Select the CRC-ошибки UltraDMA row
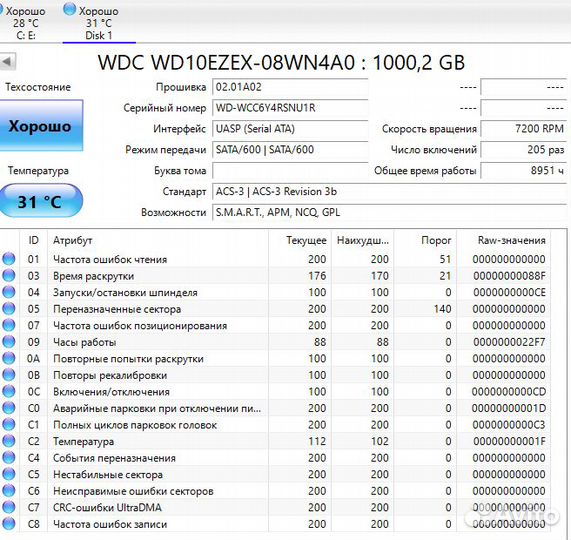 [x=275, y=508]
